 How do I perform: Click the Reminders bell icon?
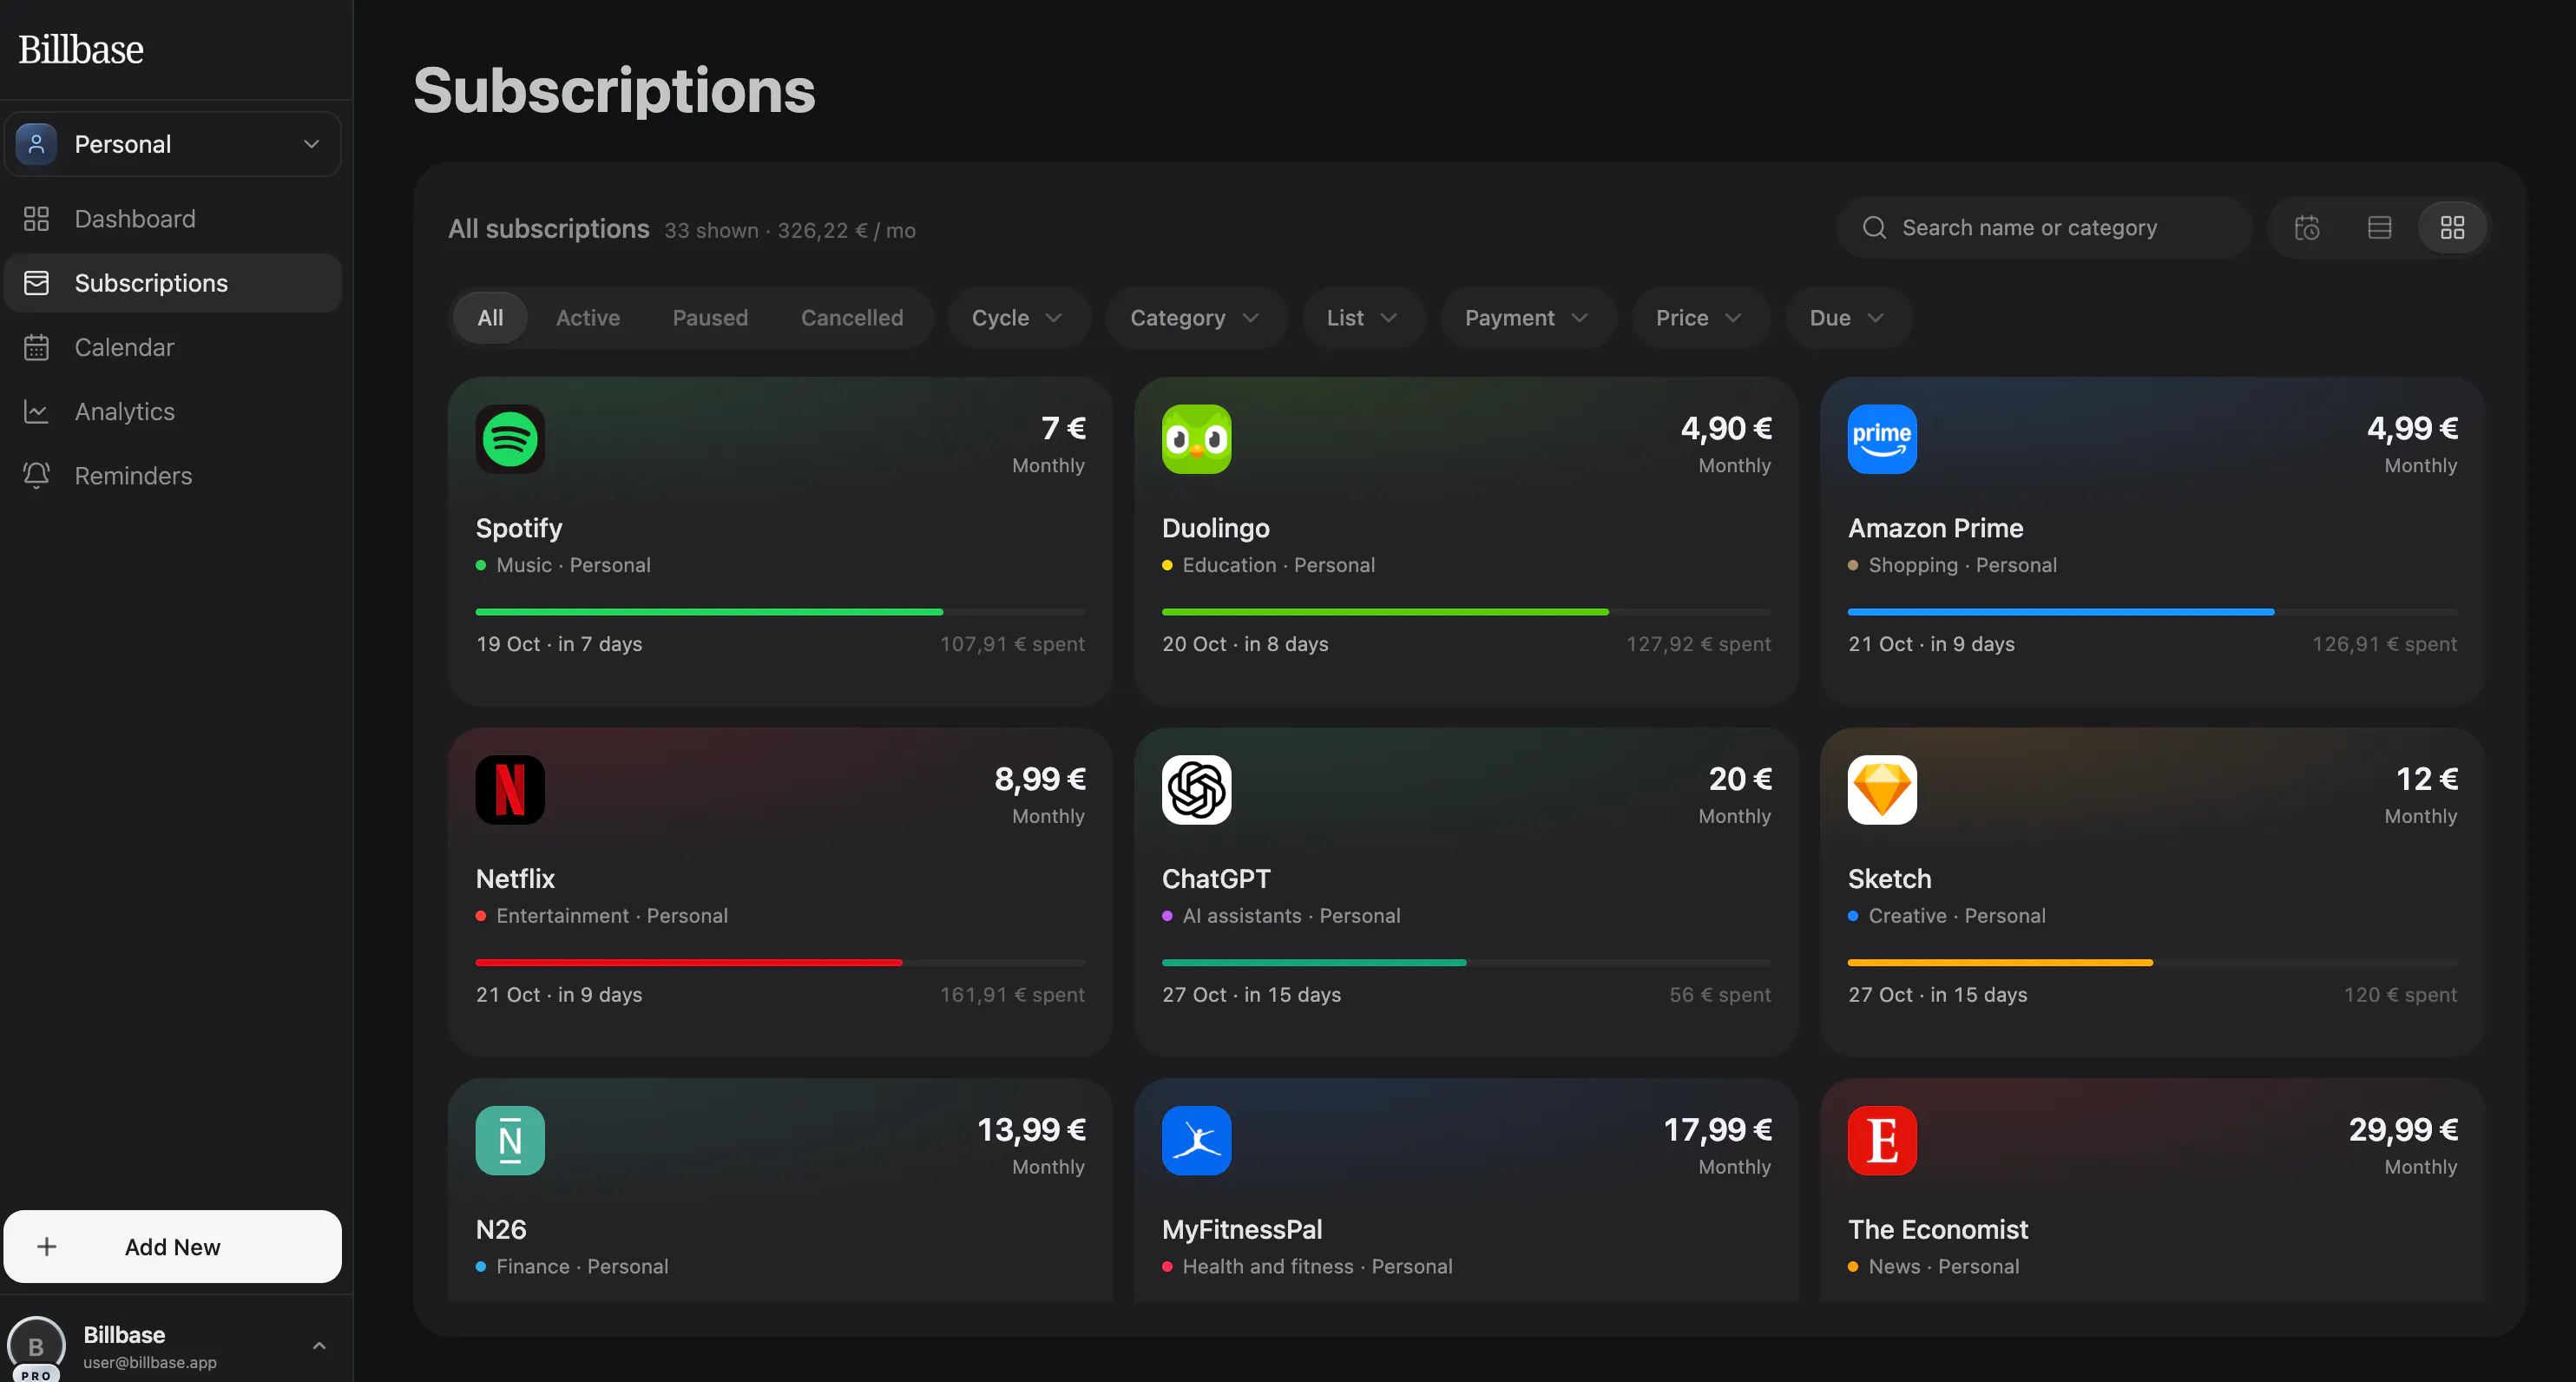click(x=36, y=475)
